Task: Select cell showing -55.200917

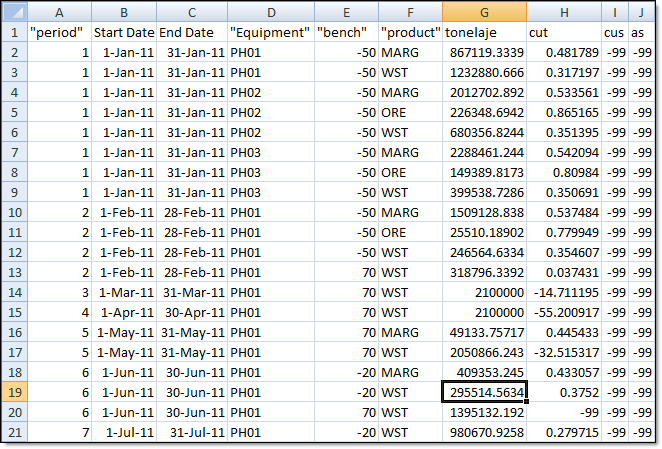Action: click(x=565, y=313)
